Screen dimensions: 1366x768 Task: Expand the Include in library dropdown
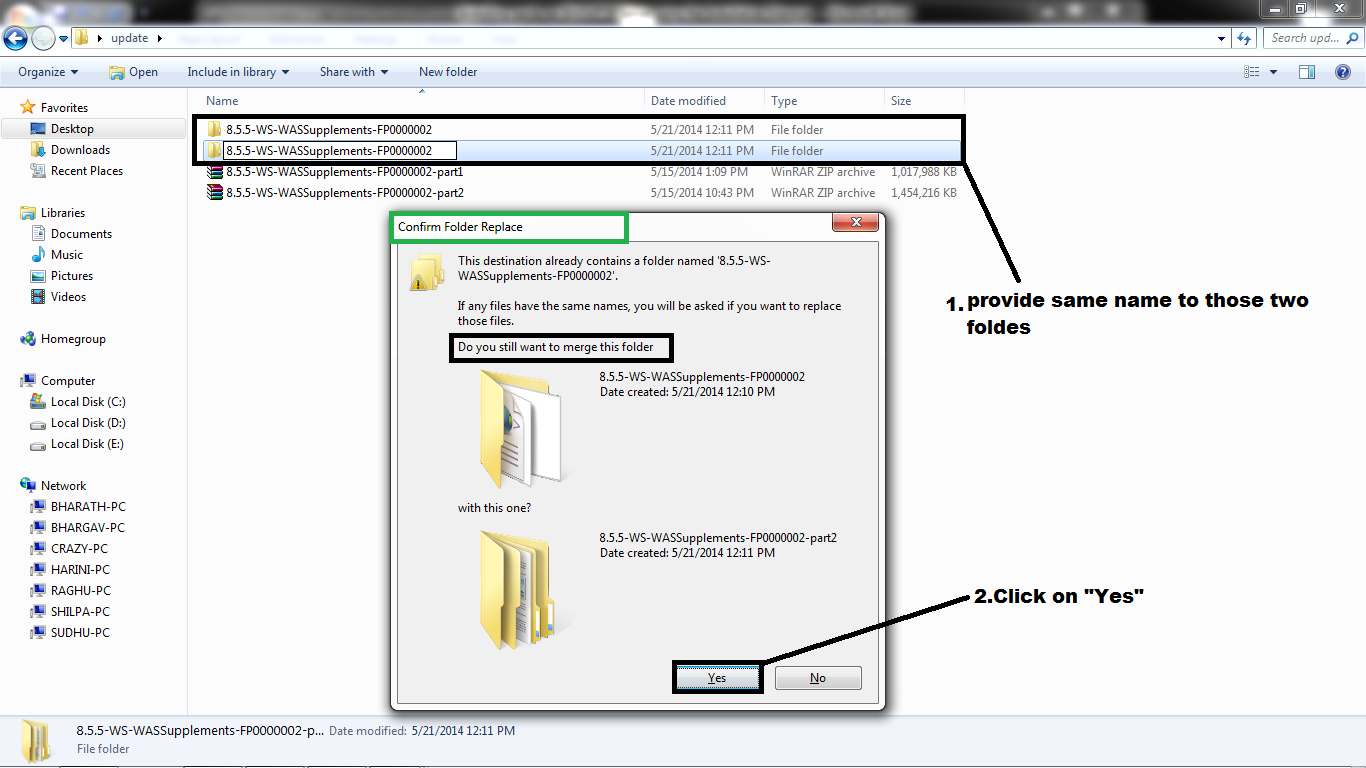click(238, 71)
